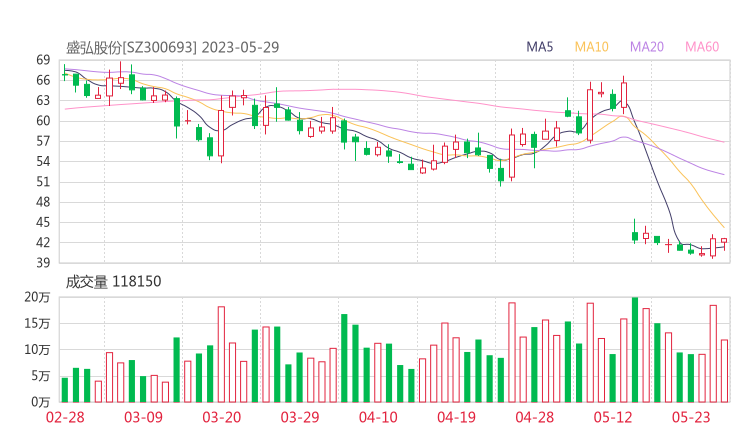Click the last red volume bar on the right
The image size is (740, 440).
coord(724,371)
